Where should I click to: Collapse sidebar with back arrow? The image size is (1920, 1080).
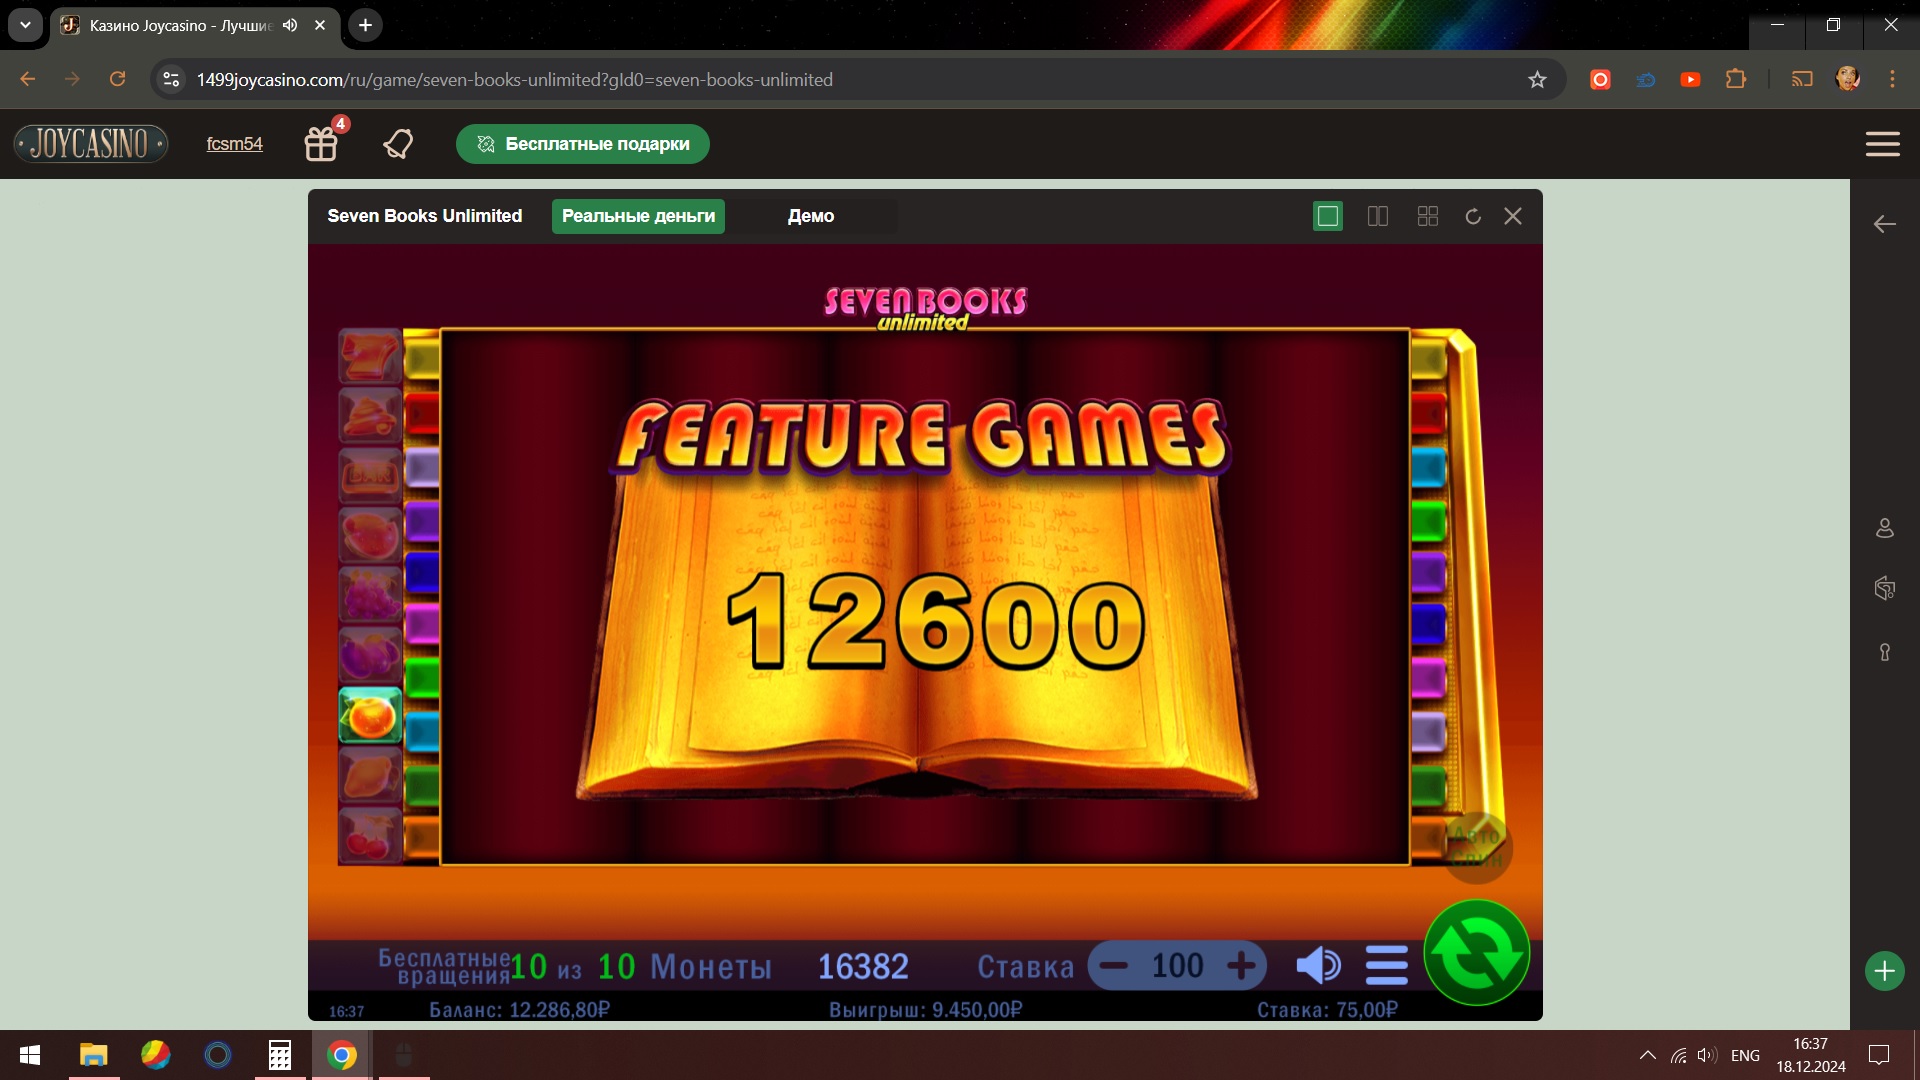[1884, 224]
